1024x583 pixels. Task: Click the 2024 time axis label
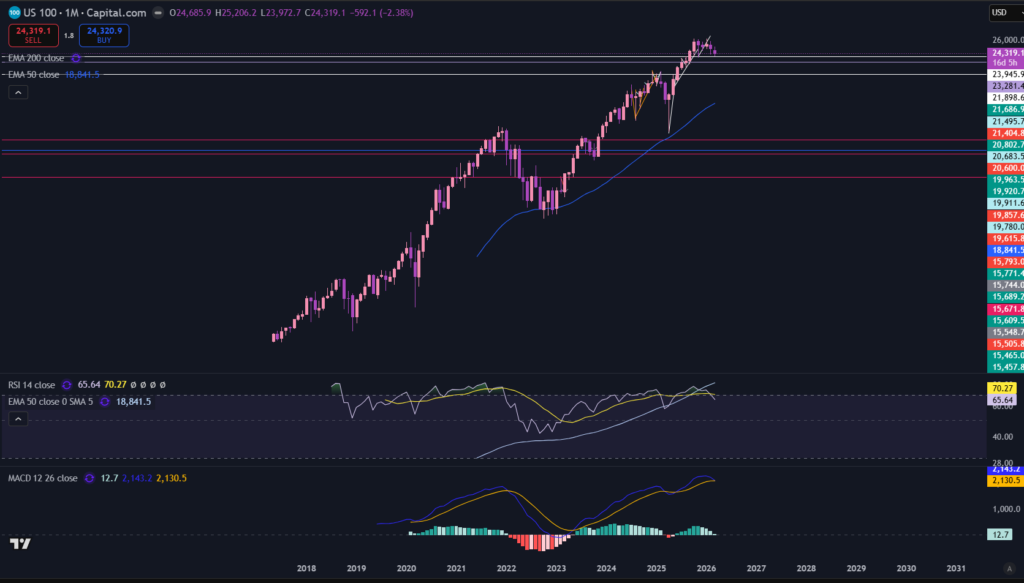tap(606, 569)
